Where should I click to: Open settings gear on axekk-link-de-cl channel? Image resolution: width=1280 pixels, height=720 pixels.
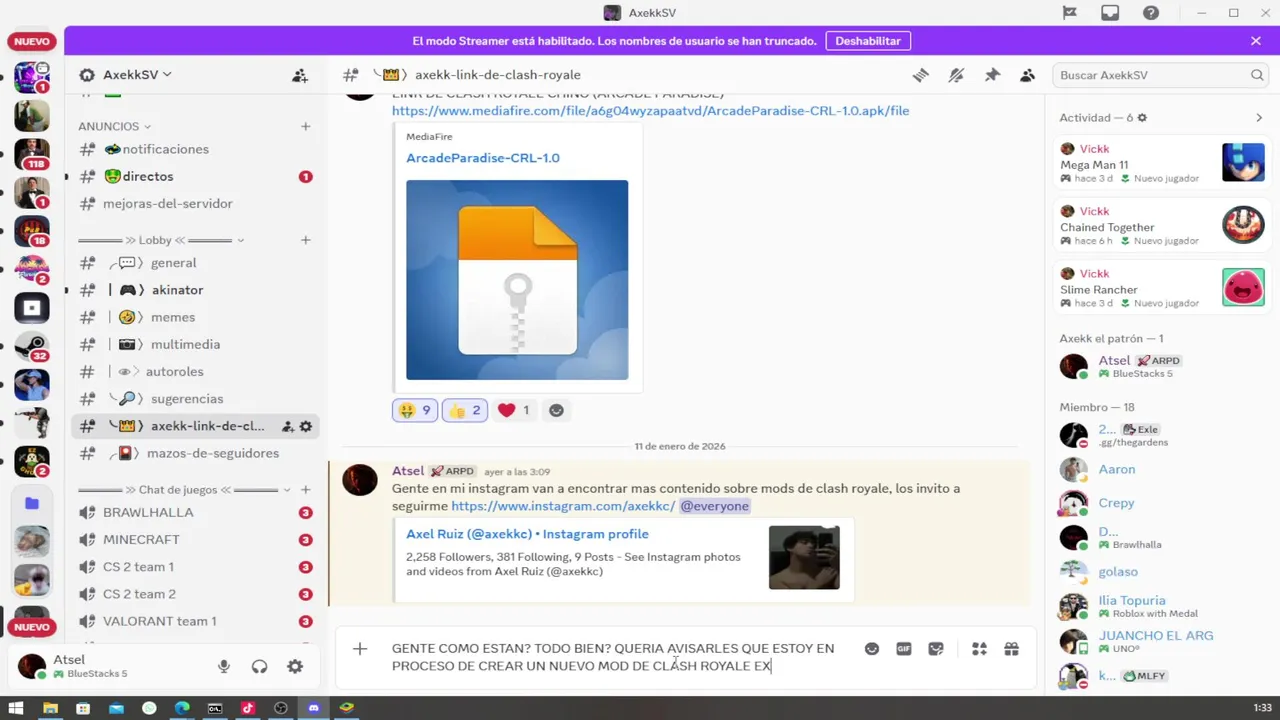[x=306, y=426]
